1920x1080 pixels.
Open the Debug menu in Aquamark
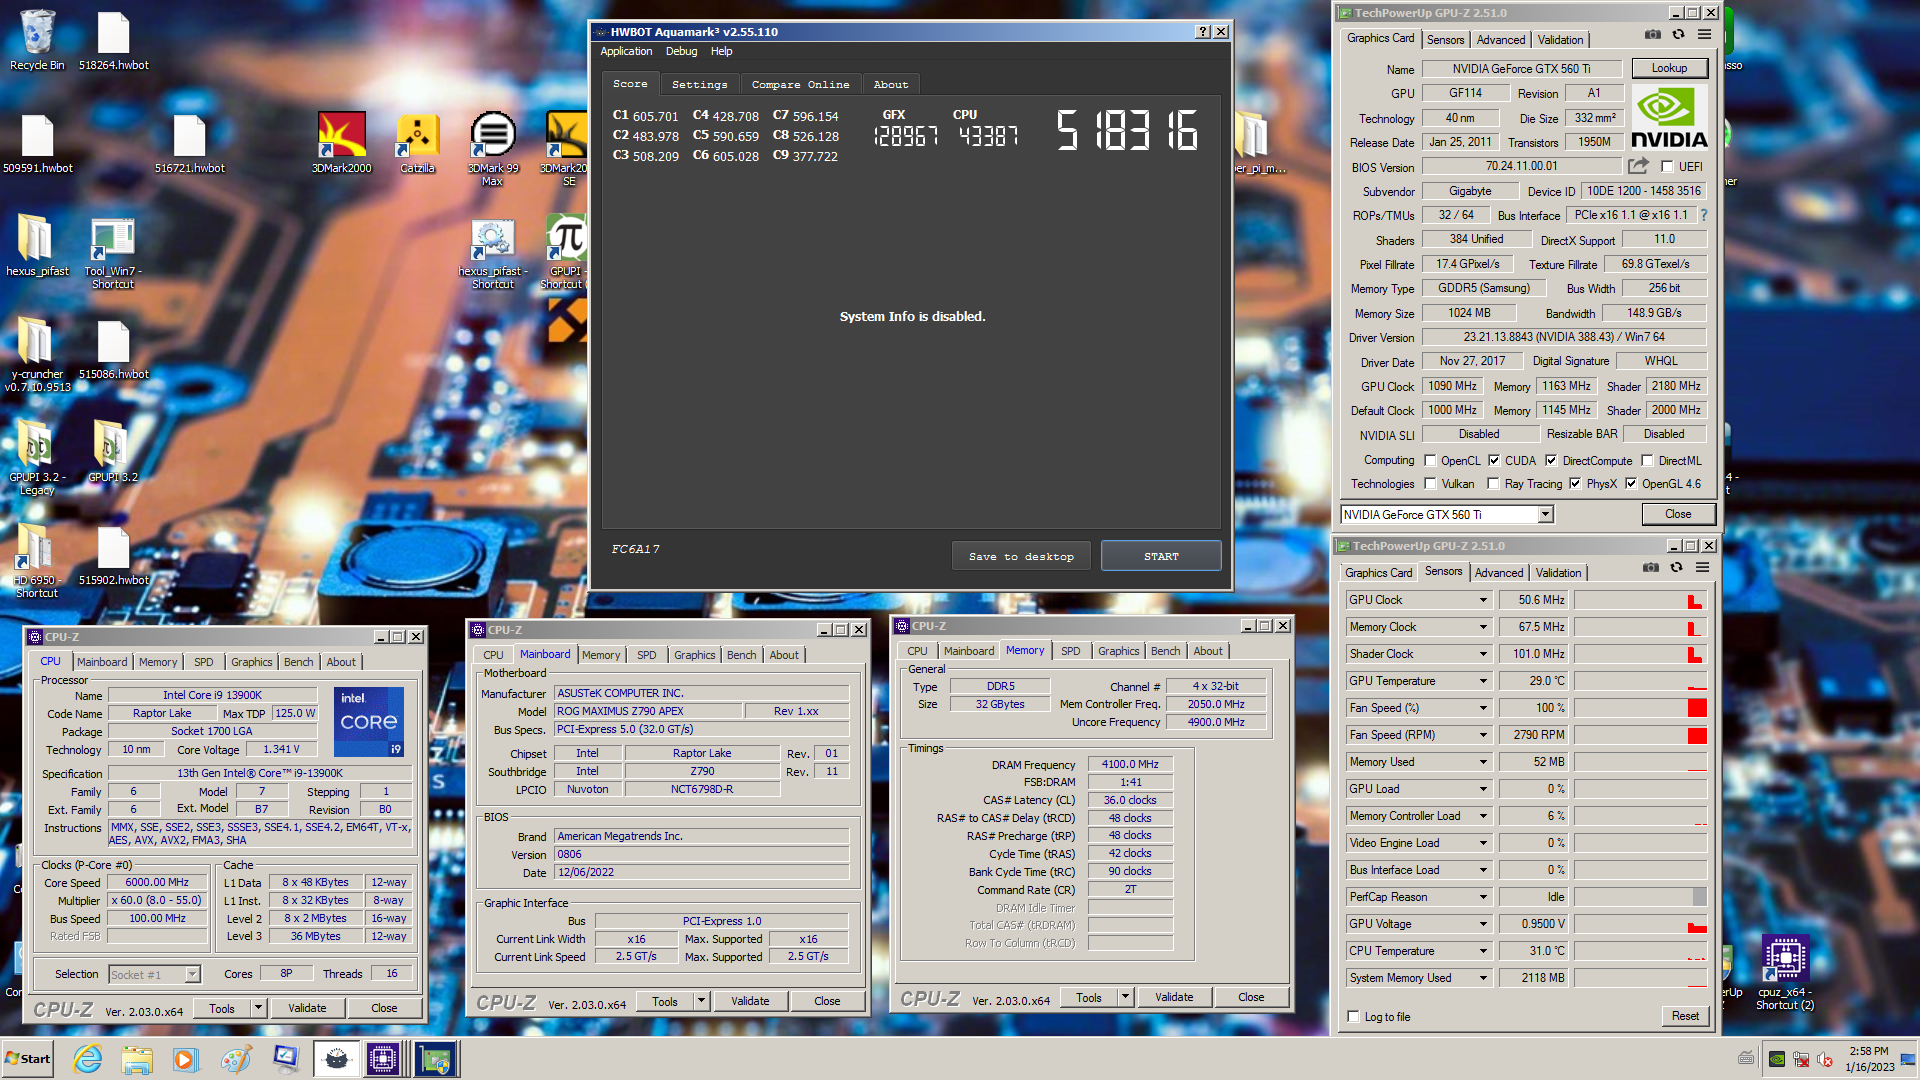pos(681,51)
